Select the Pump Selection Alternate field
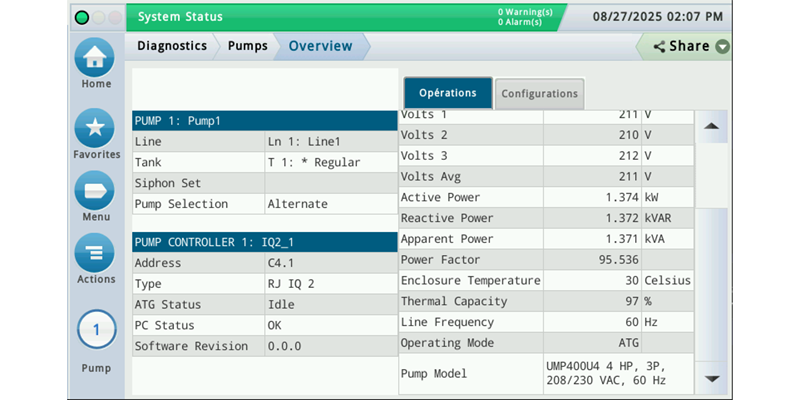This screenshot has height=400, width=800. click(330, 204)
